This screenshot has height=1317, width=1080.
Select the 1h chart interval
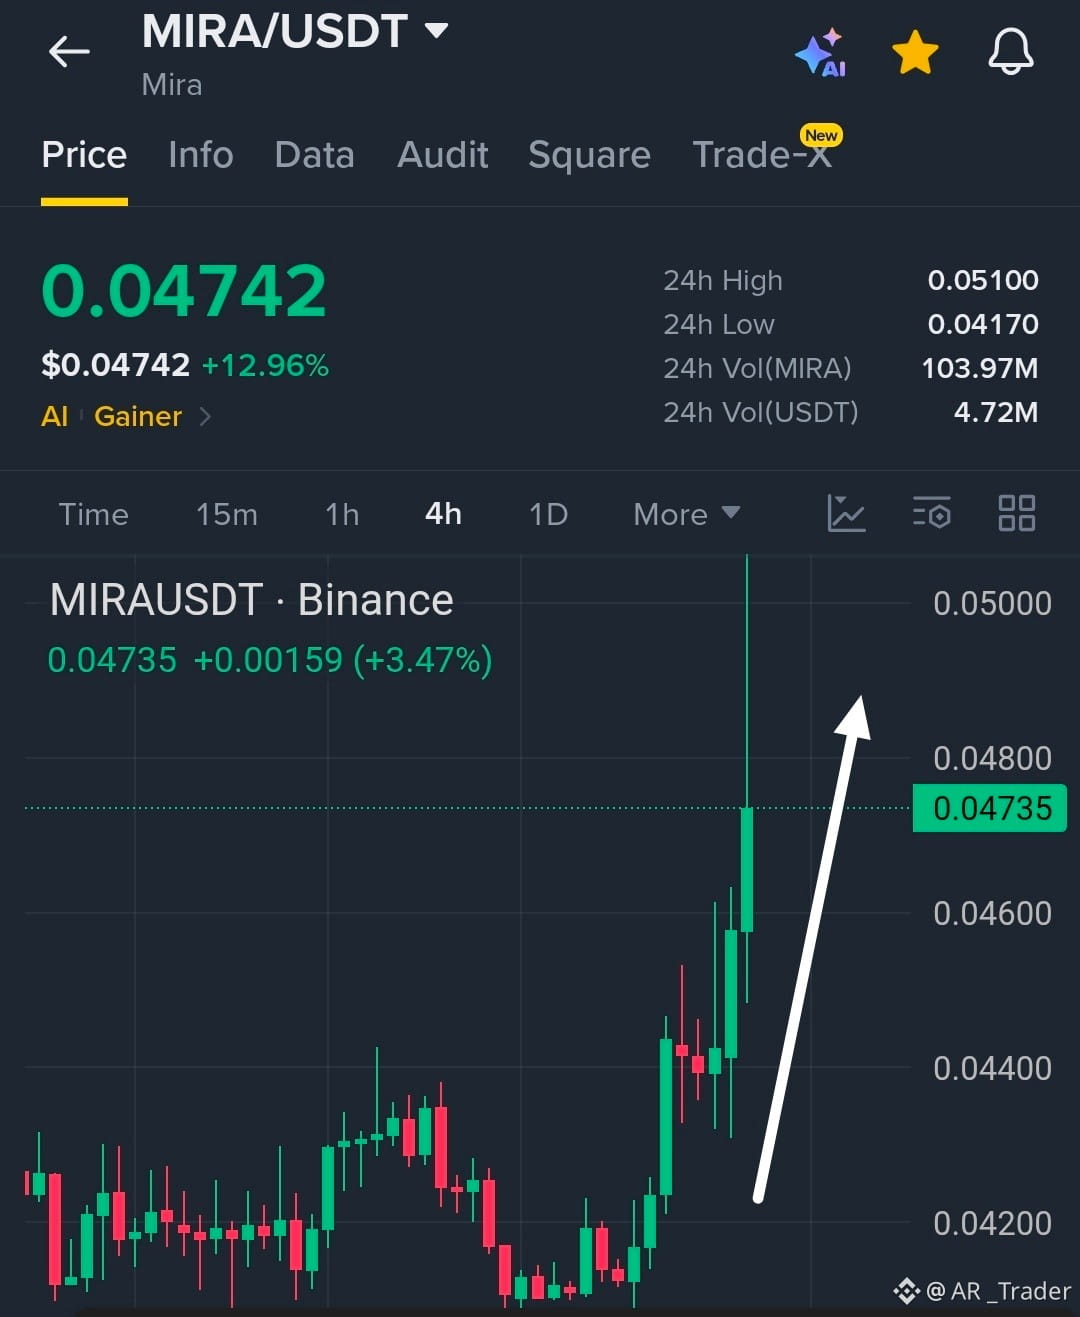pyautogui.click(x=342, y=514)
